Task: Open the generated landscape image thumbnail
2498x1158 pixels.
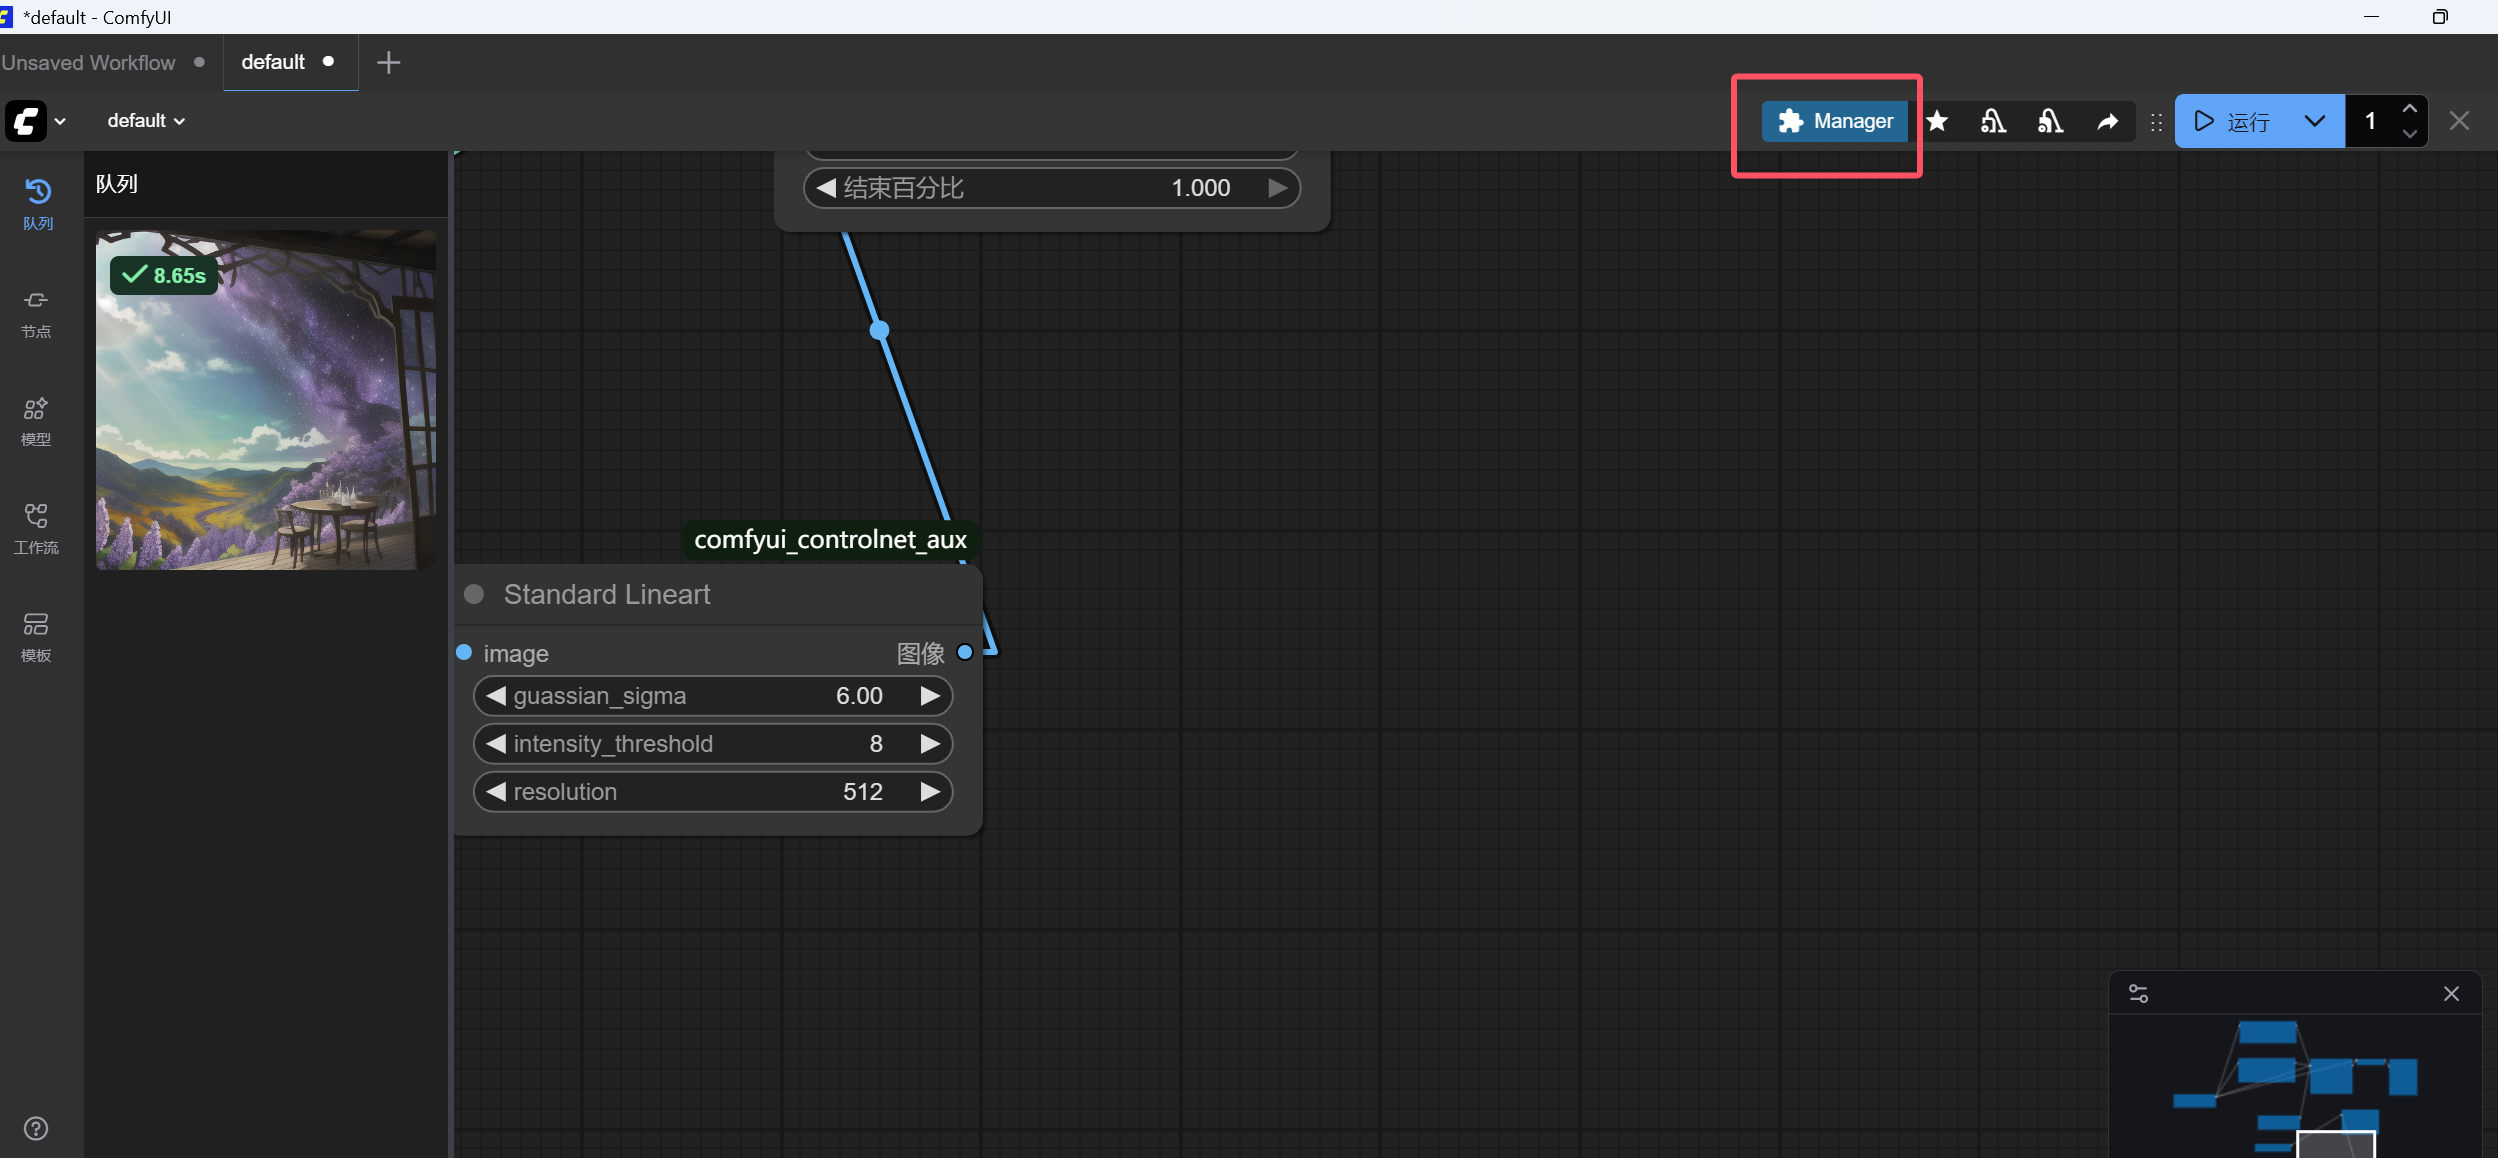Action: [265, 400]
